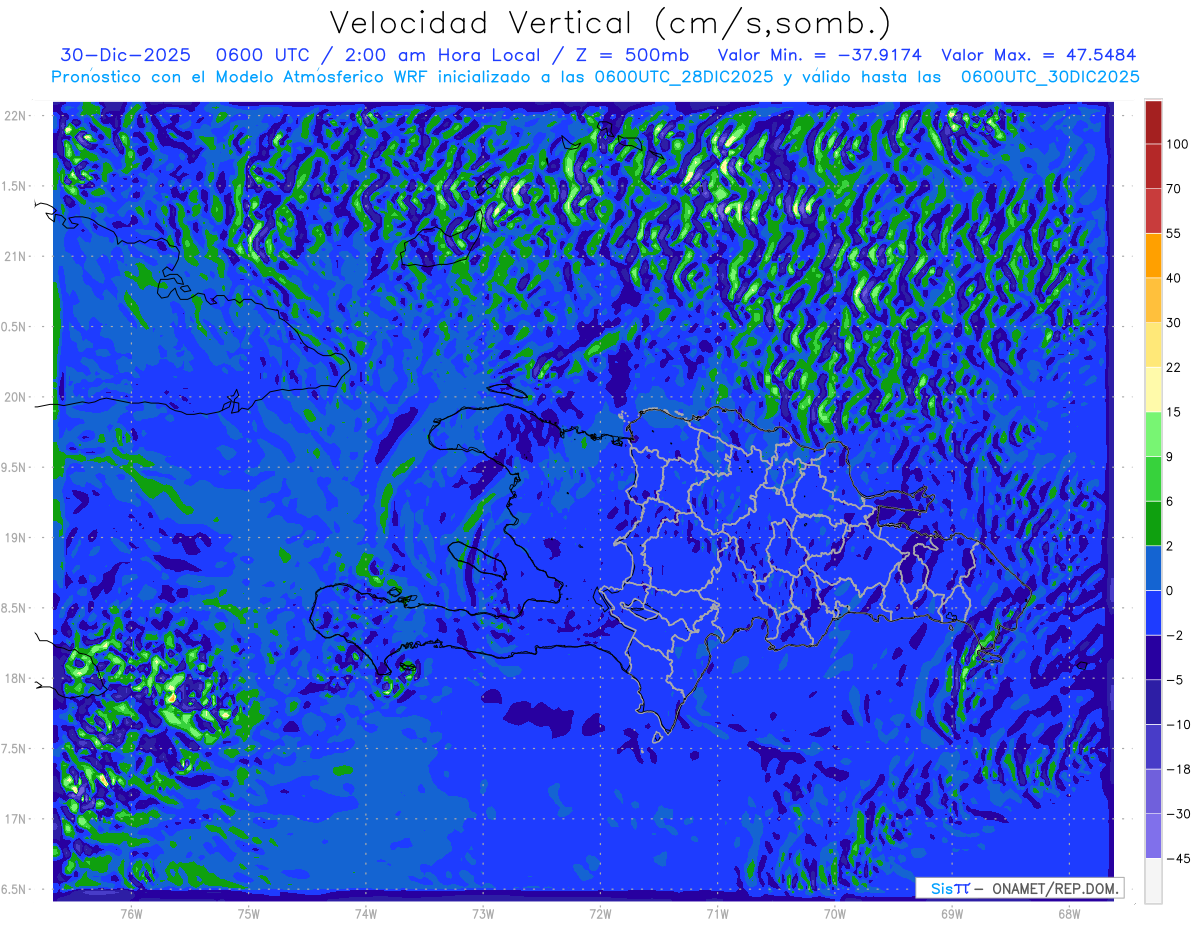Select the 'Pronostico con el Modelo Atmosferico WRF' line
Viewport: 1200px width, 927px height.
click(x=595, y=77)
